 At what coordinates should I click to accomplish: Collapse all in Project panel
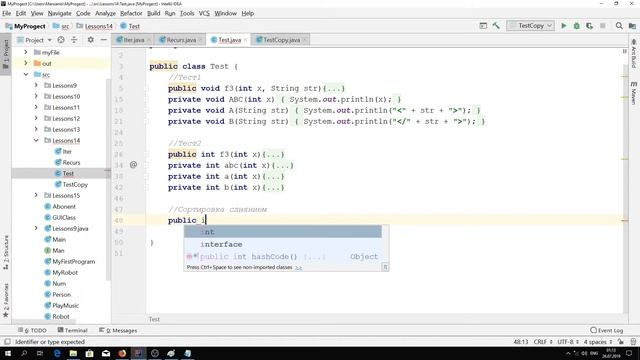click(74, 40)
